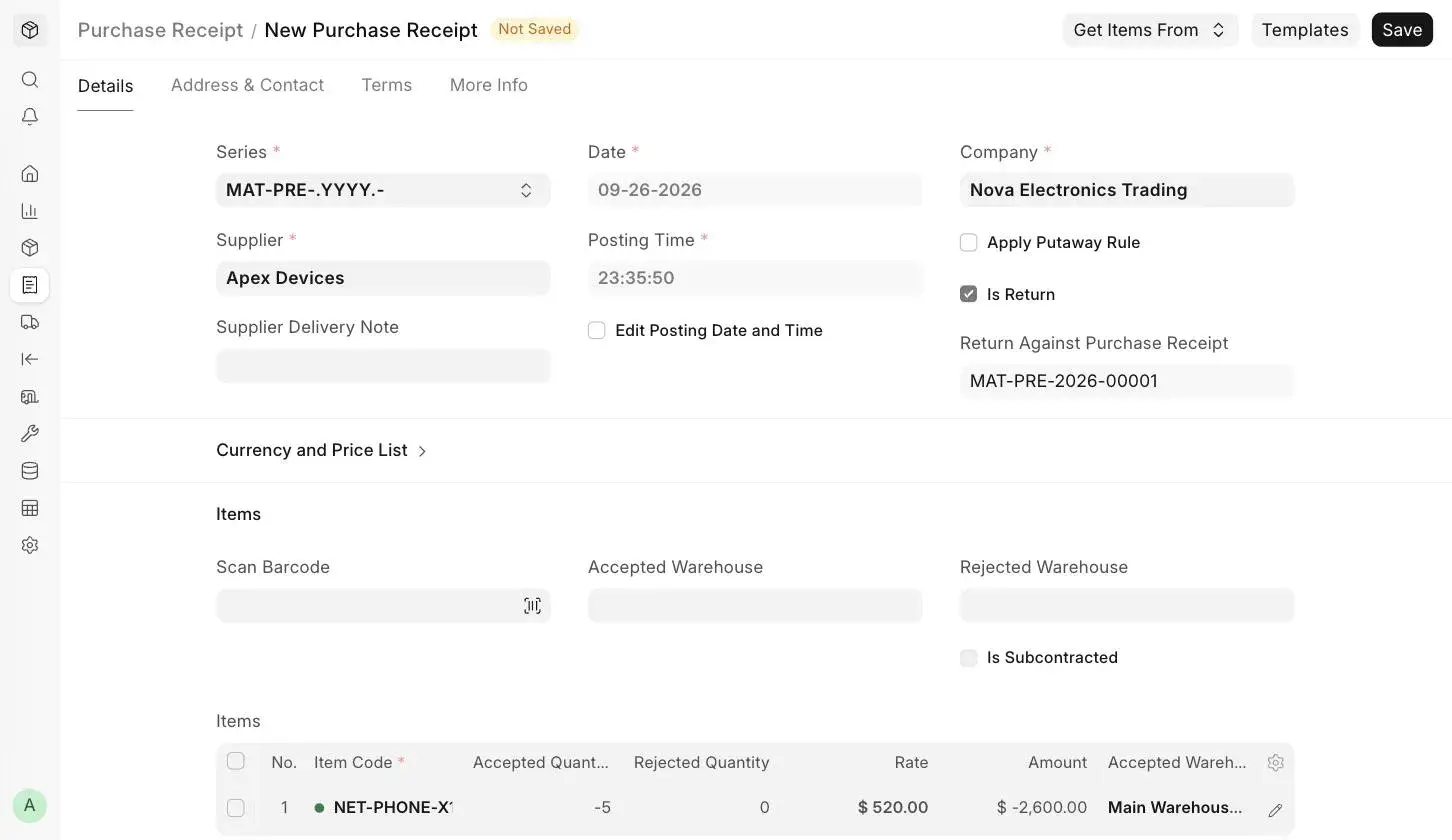
Task: Open the table grid sidebar icon
Action: pyautogui.click(x=30, y=508)
